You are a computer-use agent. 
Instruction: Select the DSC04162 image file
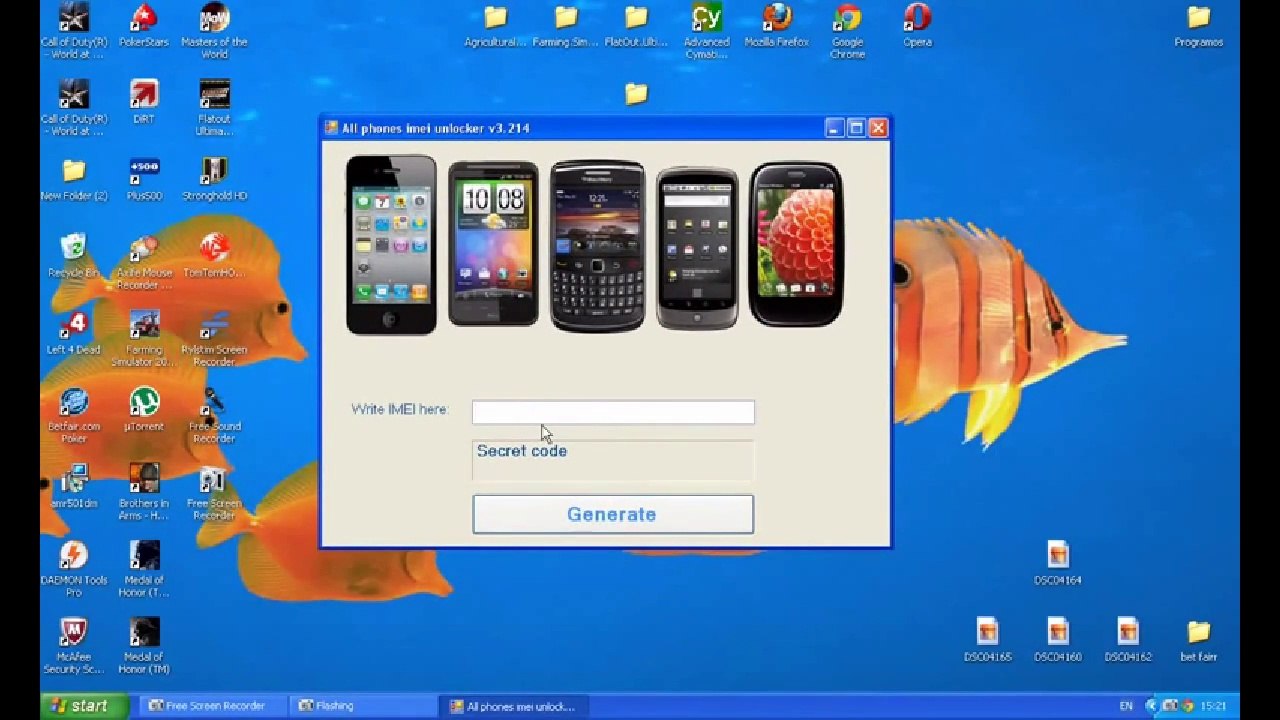click(1128, 640)
